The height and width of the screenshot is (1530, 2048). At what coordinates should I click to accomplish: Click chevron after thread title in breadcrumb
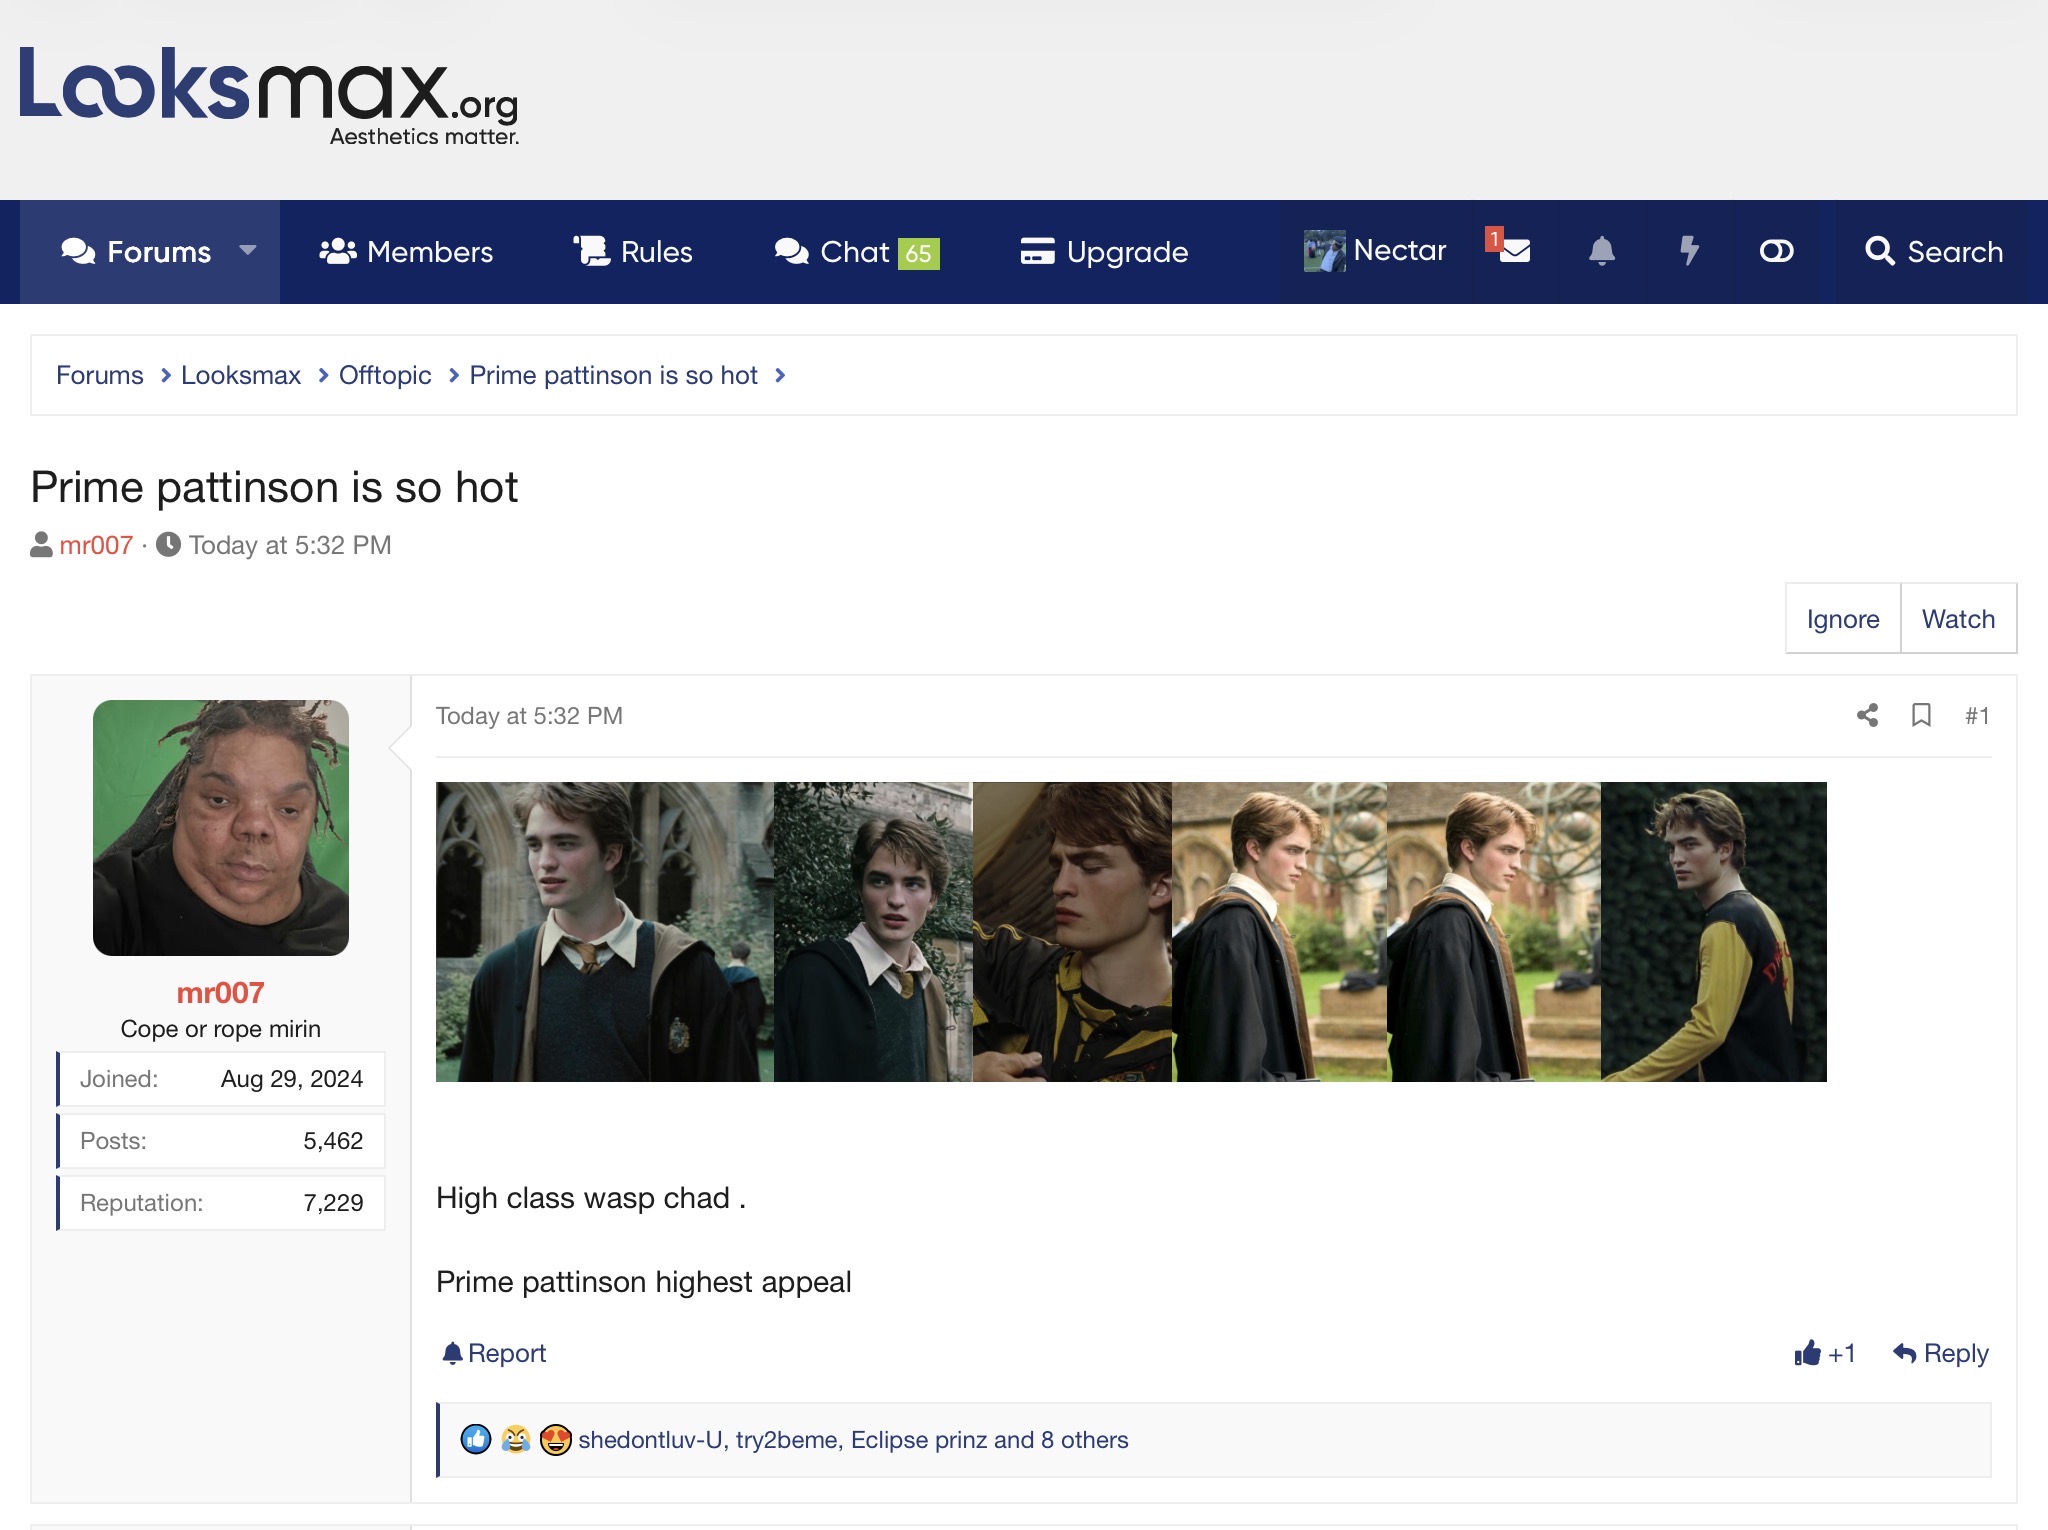click(x=781, y=375)
